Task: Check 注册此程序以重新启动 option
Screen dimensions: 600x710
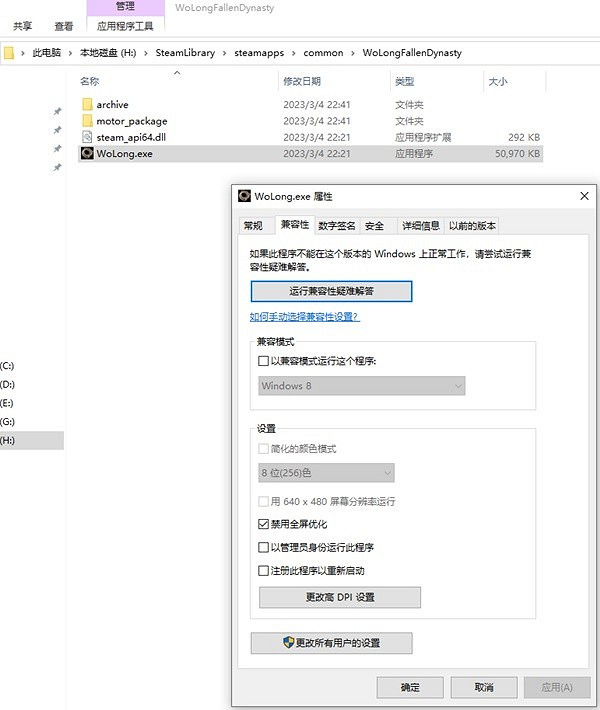Action: tap(263, 571)
